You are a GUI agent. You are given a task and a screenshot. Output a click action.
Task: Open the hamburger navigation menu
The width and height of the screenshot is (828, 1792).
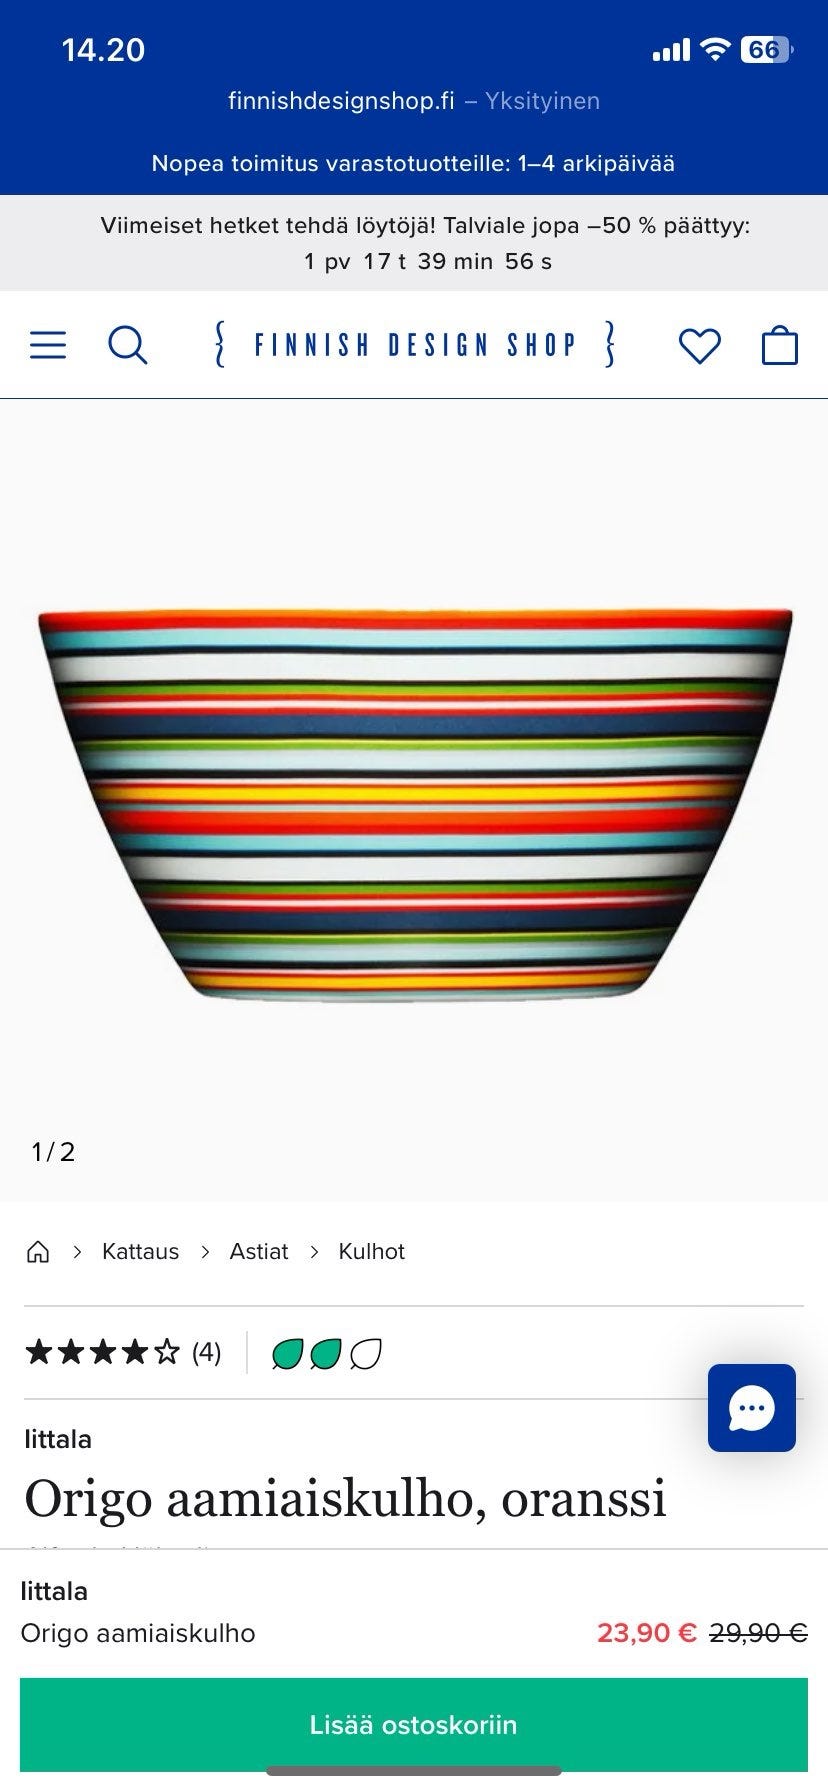(x=48, y=345)
